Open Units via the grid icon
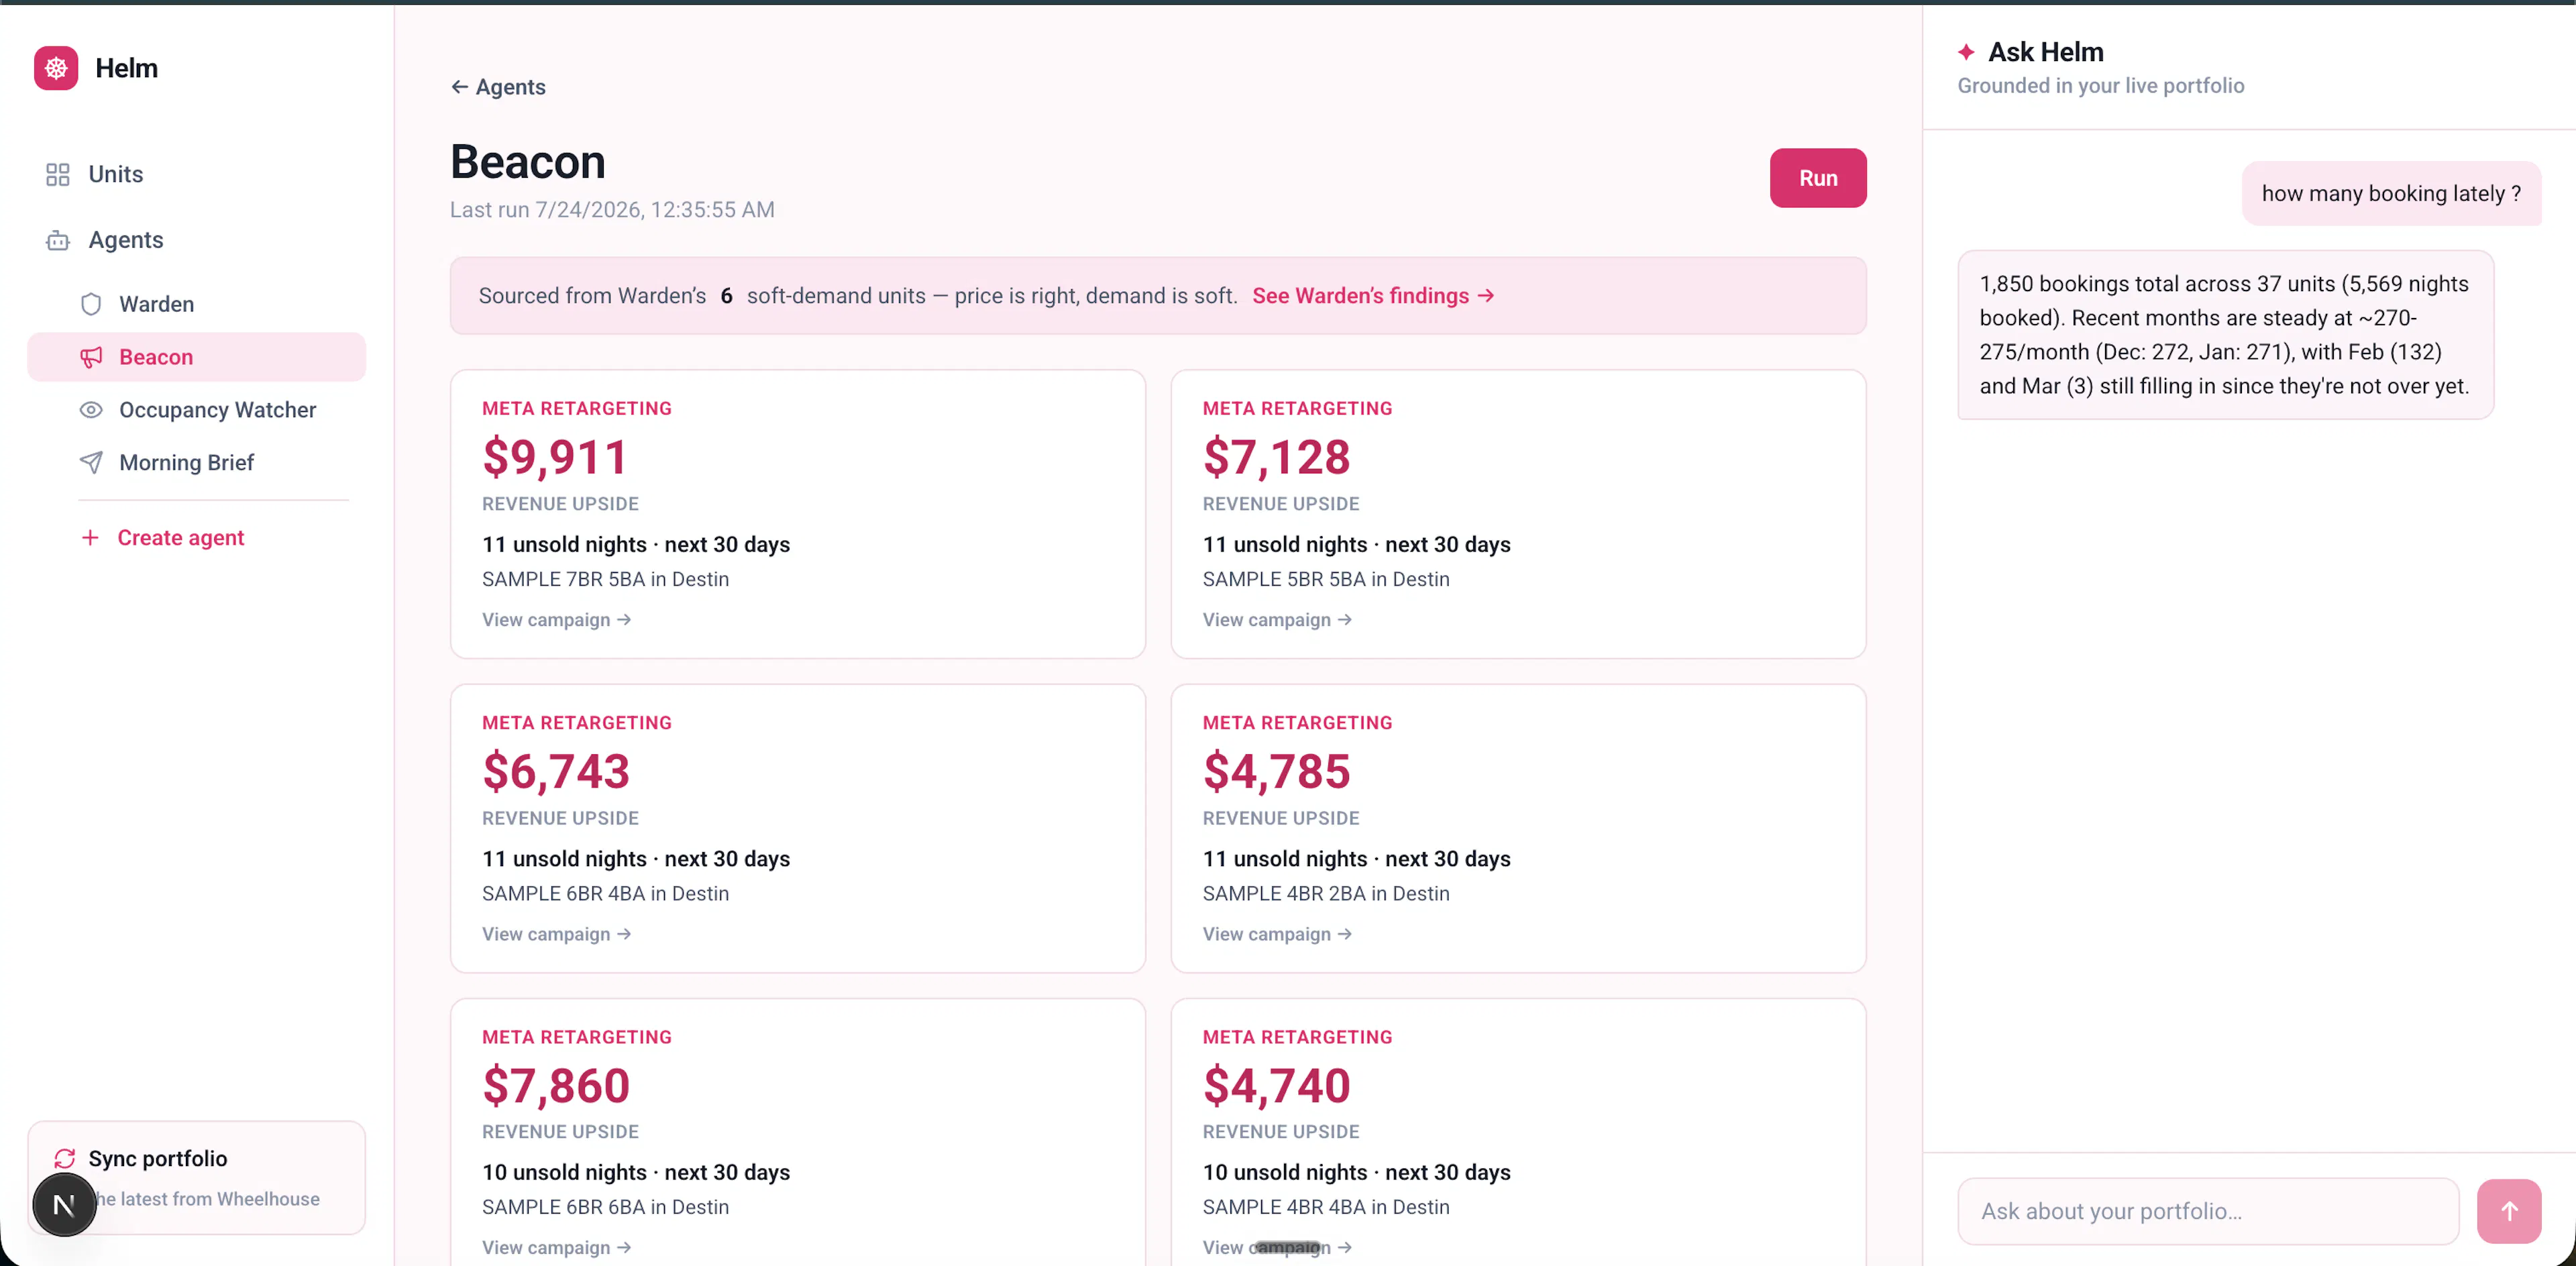Viewport: 2576px width, 1266px height. click(x=58, y=174)
